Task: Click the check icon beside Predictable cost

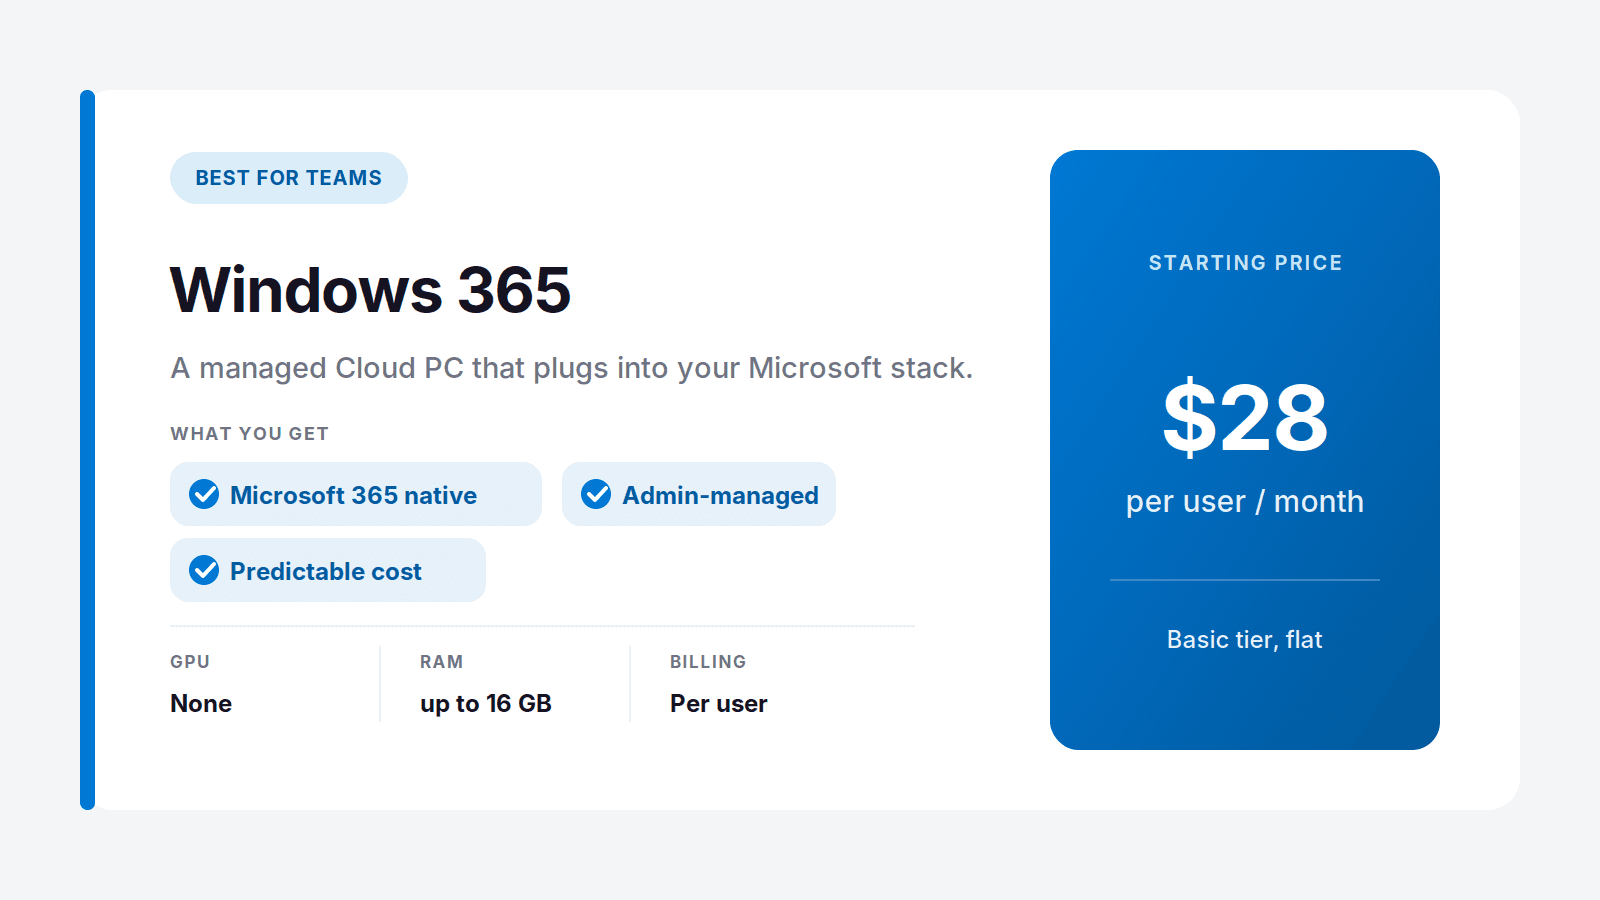Action: pyautogui.click(x=204, y=570)
